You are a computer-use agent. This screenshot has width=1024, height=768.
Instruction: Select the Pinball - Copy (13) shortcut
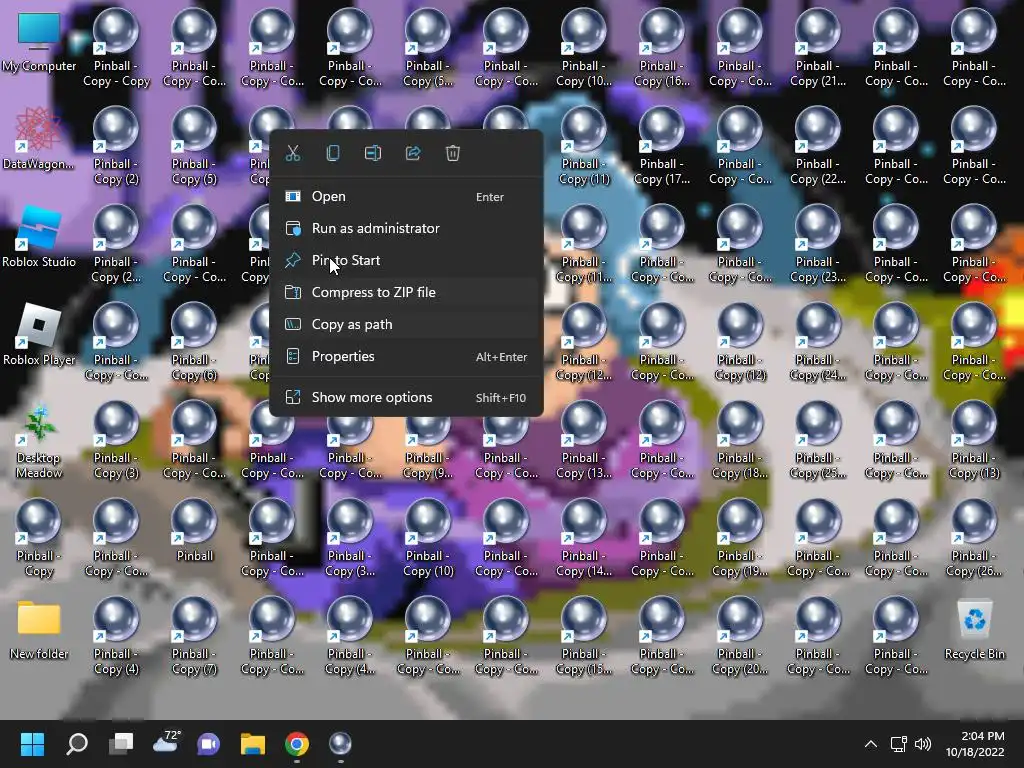(x=974, y=441)
